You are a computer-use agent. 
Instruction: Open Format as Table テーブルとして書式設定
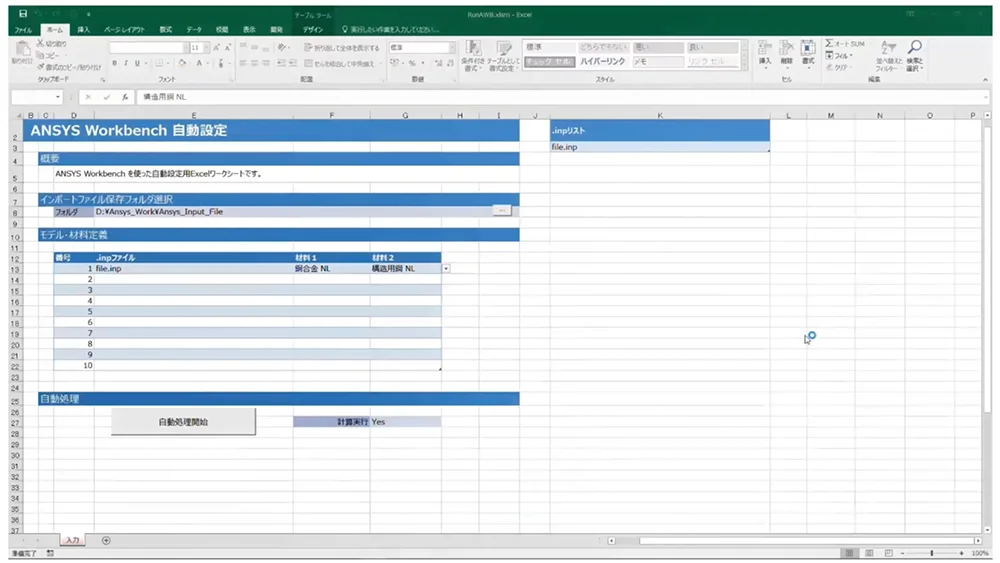tap(504, 55)
